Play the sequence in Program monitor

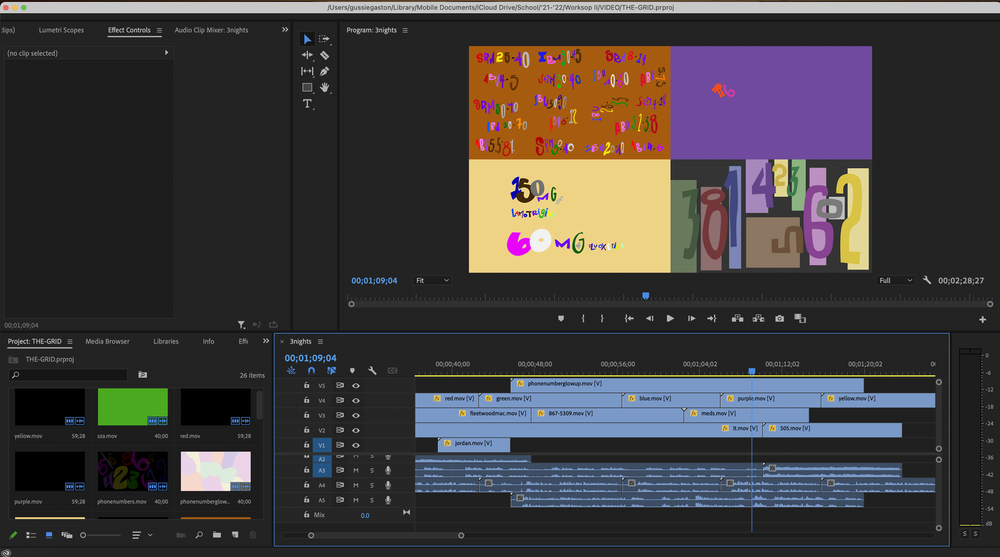pos(669,318)
